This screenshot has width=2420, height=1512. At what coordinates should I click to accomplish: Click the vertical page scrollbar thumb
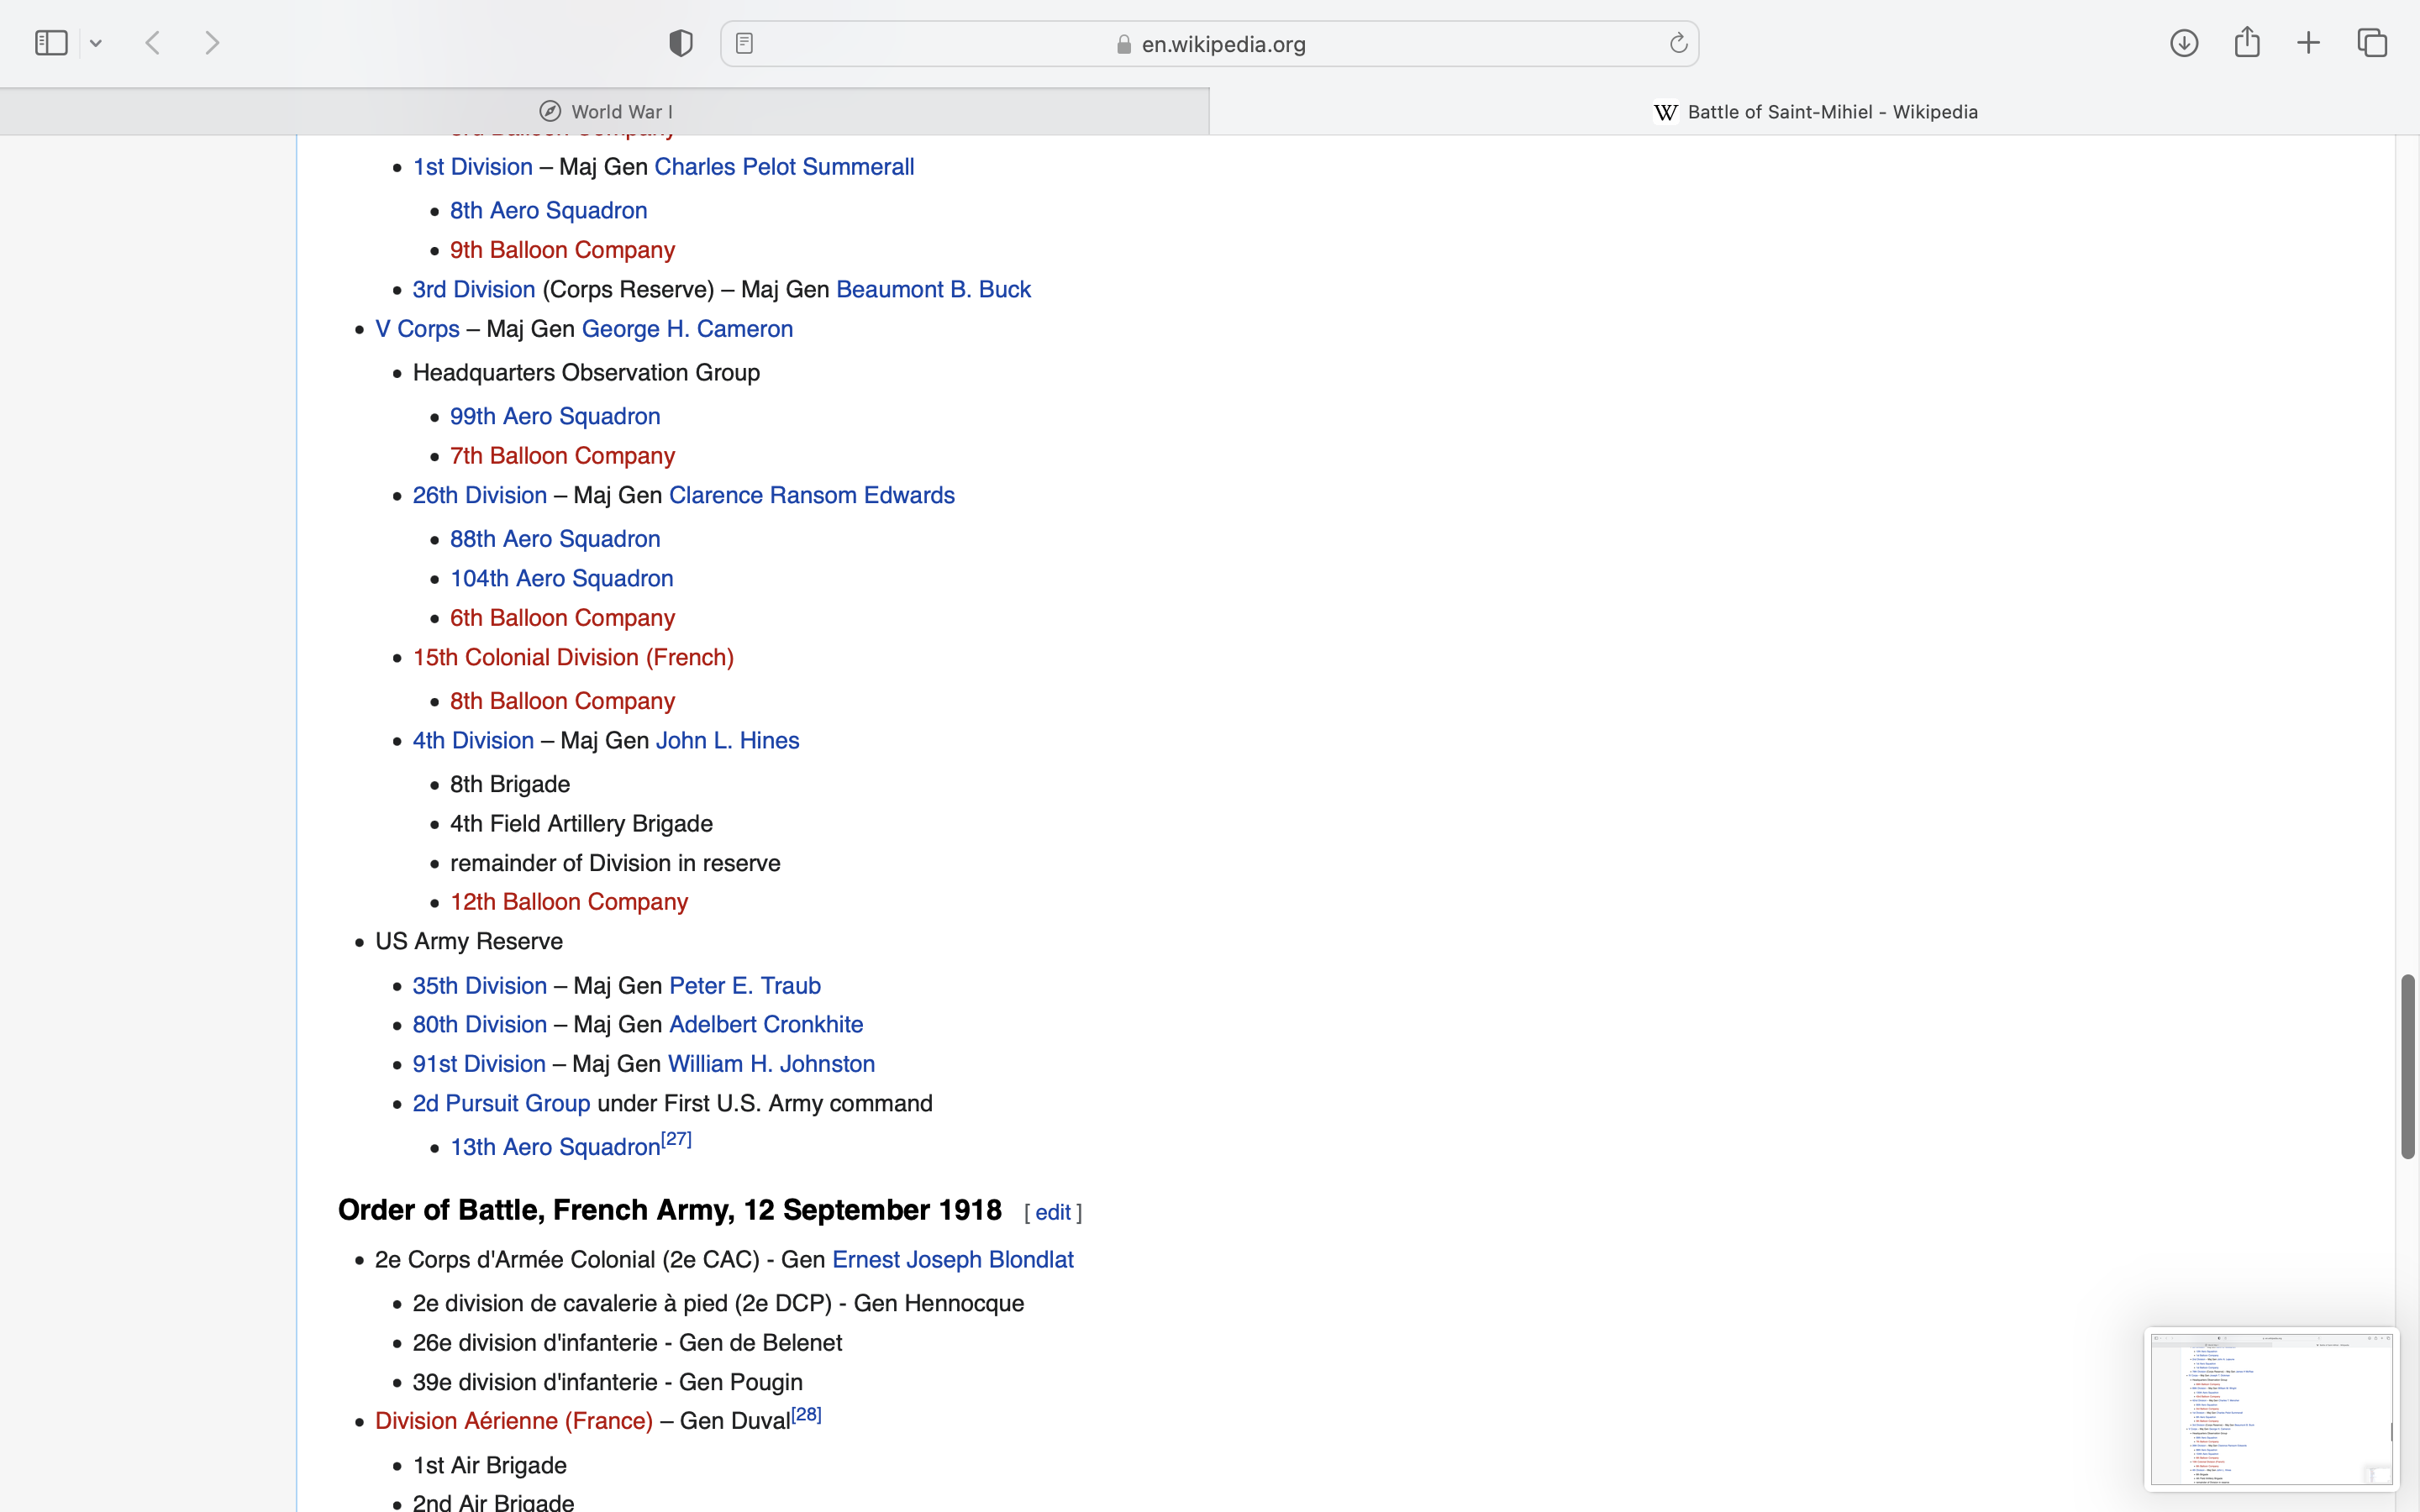pyautogui.click(x=2408, y=1066)
